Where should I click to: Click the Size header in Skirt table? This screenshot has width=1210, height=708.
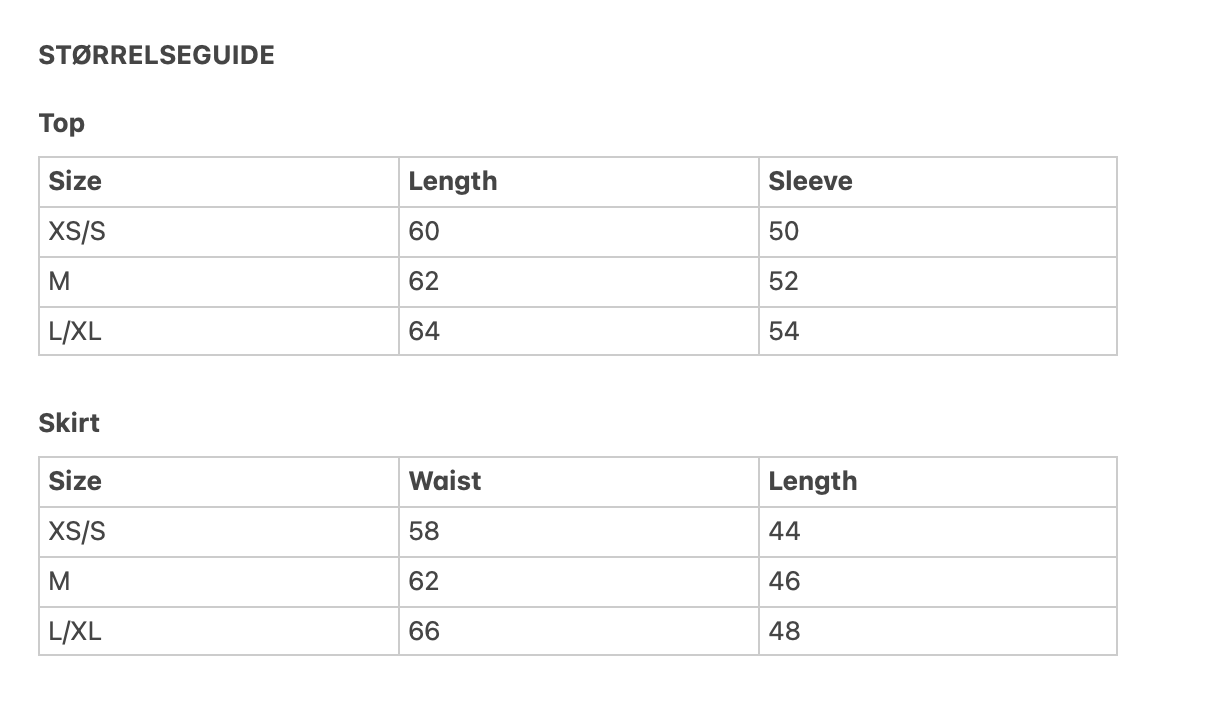coord(75,481)
